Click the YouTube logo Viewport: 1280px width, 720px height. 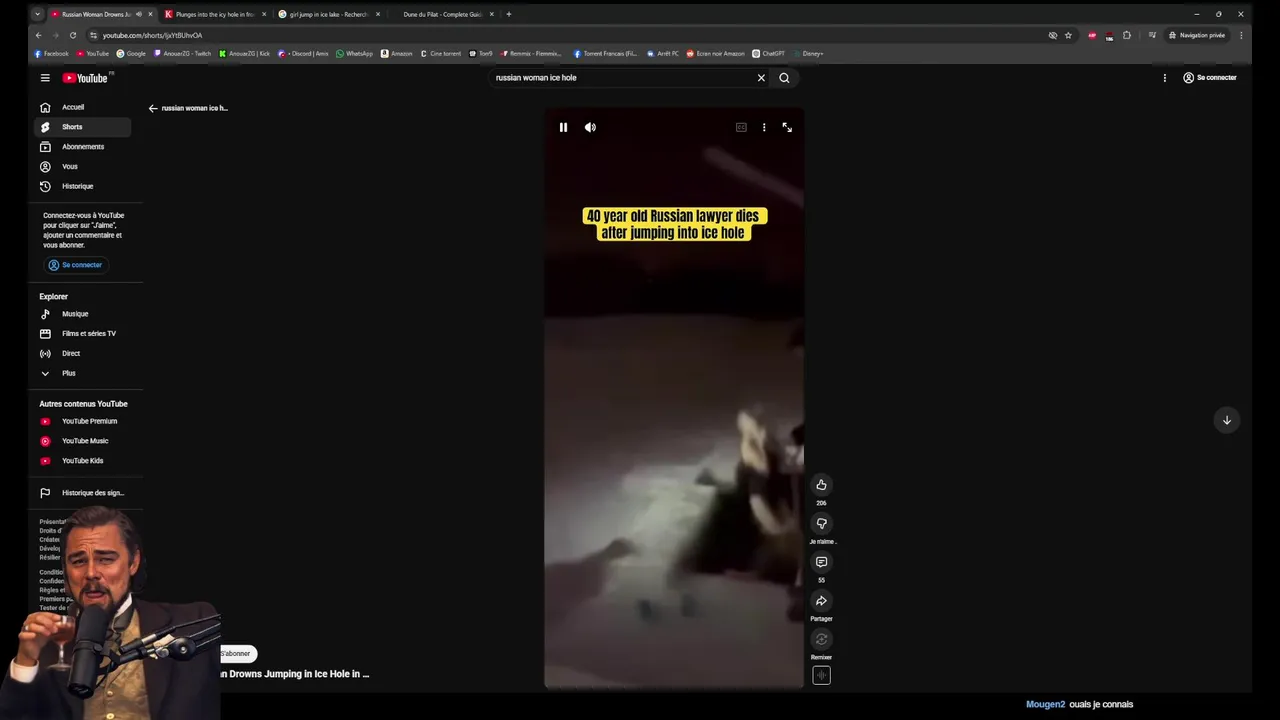click(x=87, y=78)
